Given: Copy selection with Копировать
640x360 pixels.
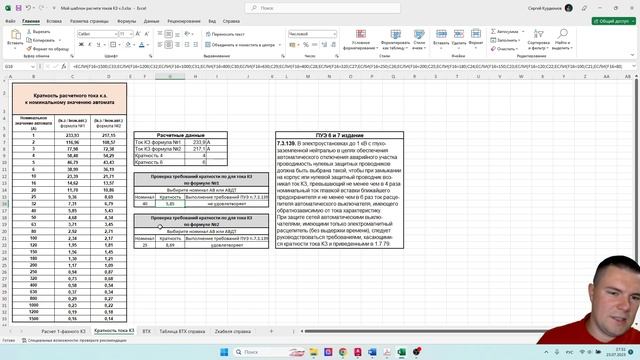Looking at the screenshot, I should [x=41, y=40].
